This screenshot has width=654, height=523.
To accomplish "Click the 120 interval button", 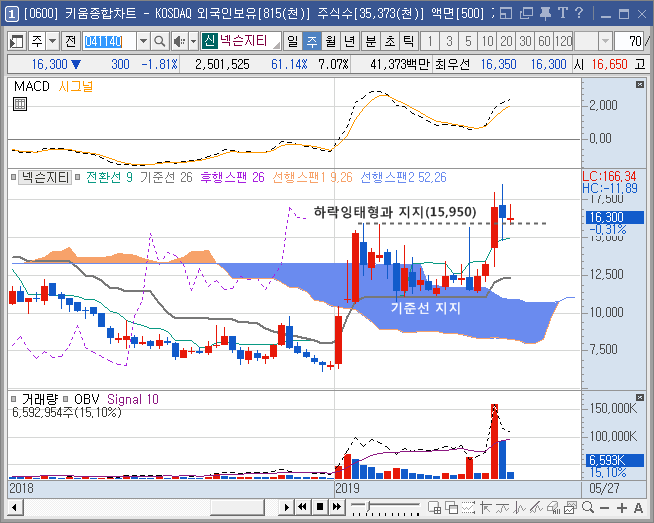I will (x=563, y=41).
